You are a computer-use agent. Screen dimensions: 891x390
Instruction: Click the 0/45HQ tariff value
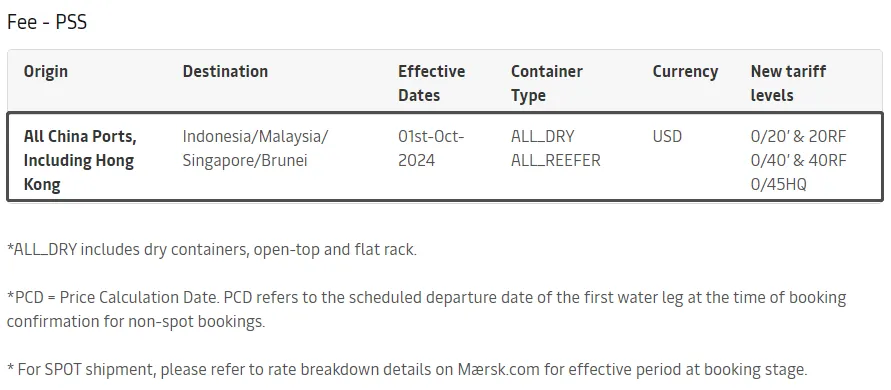[778, 185]
